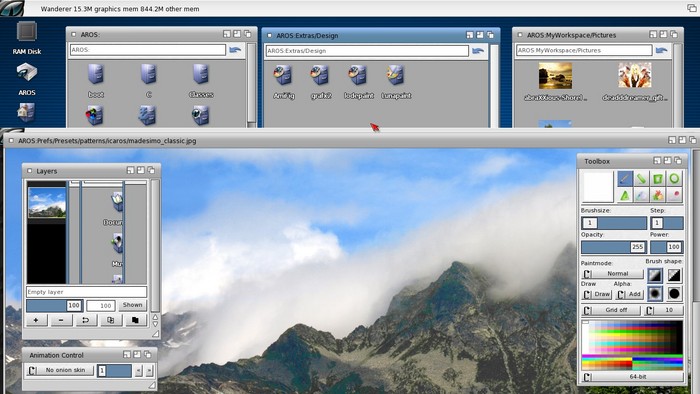Select the brush draw tool in Toolbox

point(625,179)
